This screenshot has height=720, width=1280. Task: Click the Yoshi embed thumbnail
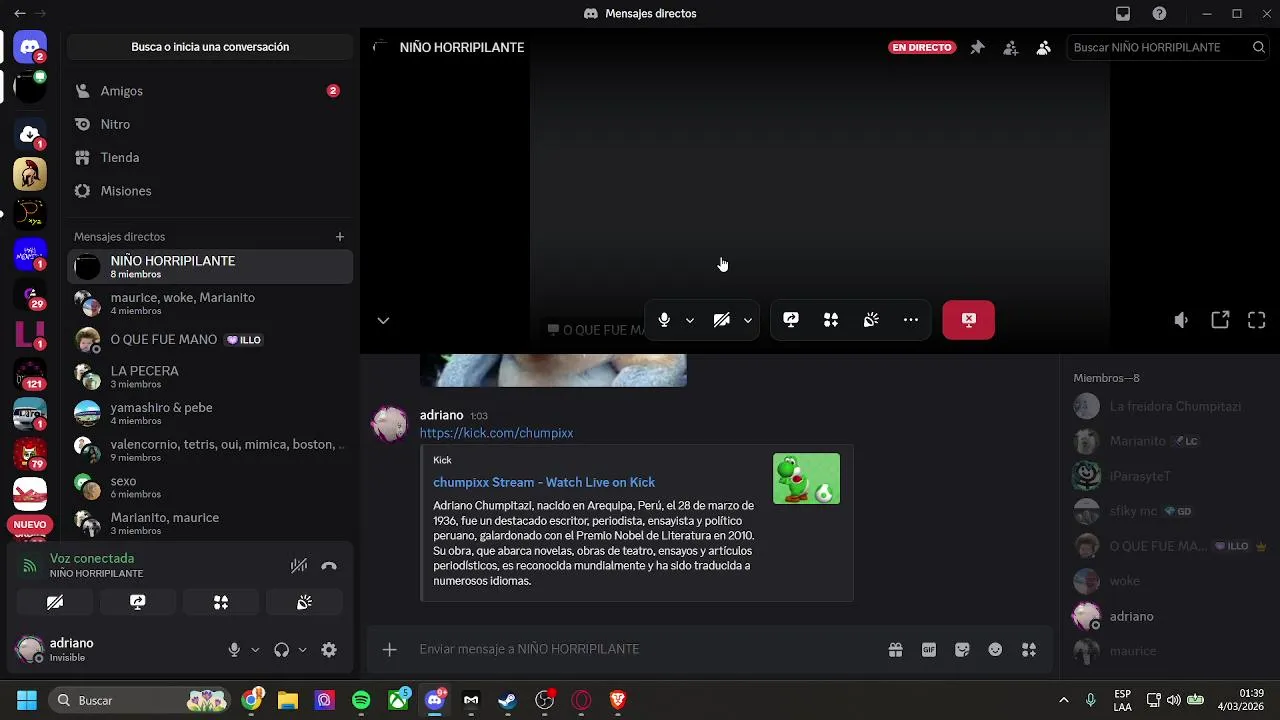(806, 478)
